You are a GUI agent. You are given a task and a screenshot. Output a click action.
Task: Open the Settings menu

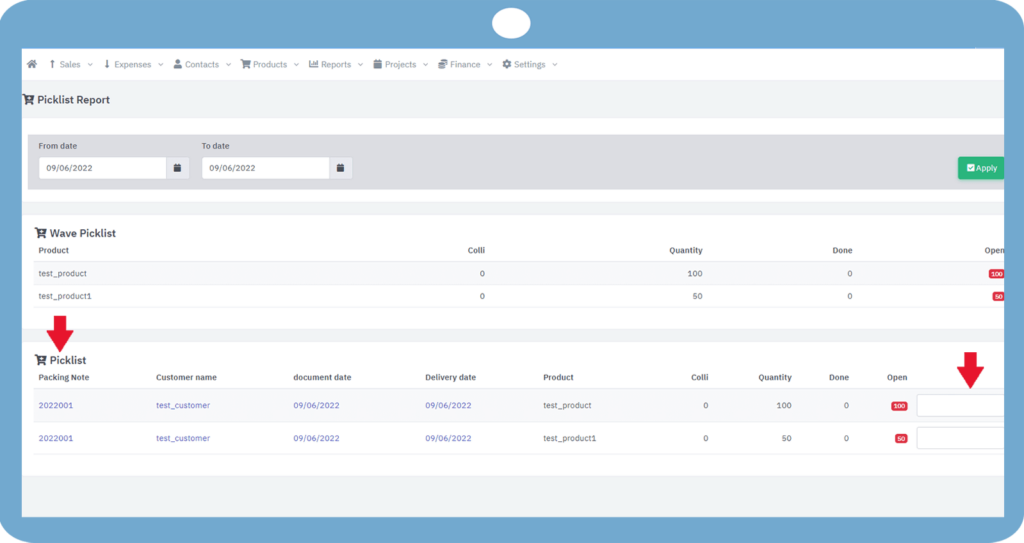[x=530, y=64]
